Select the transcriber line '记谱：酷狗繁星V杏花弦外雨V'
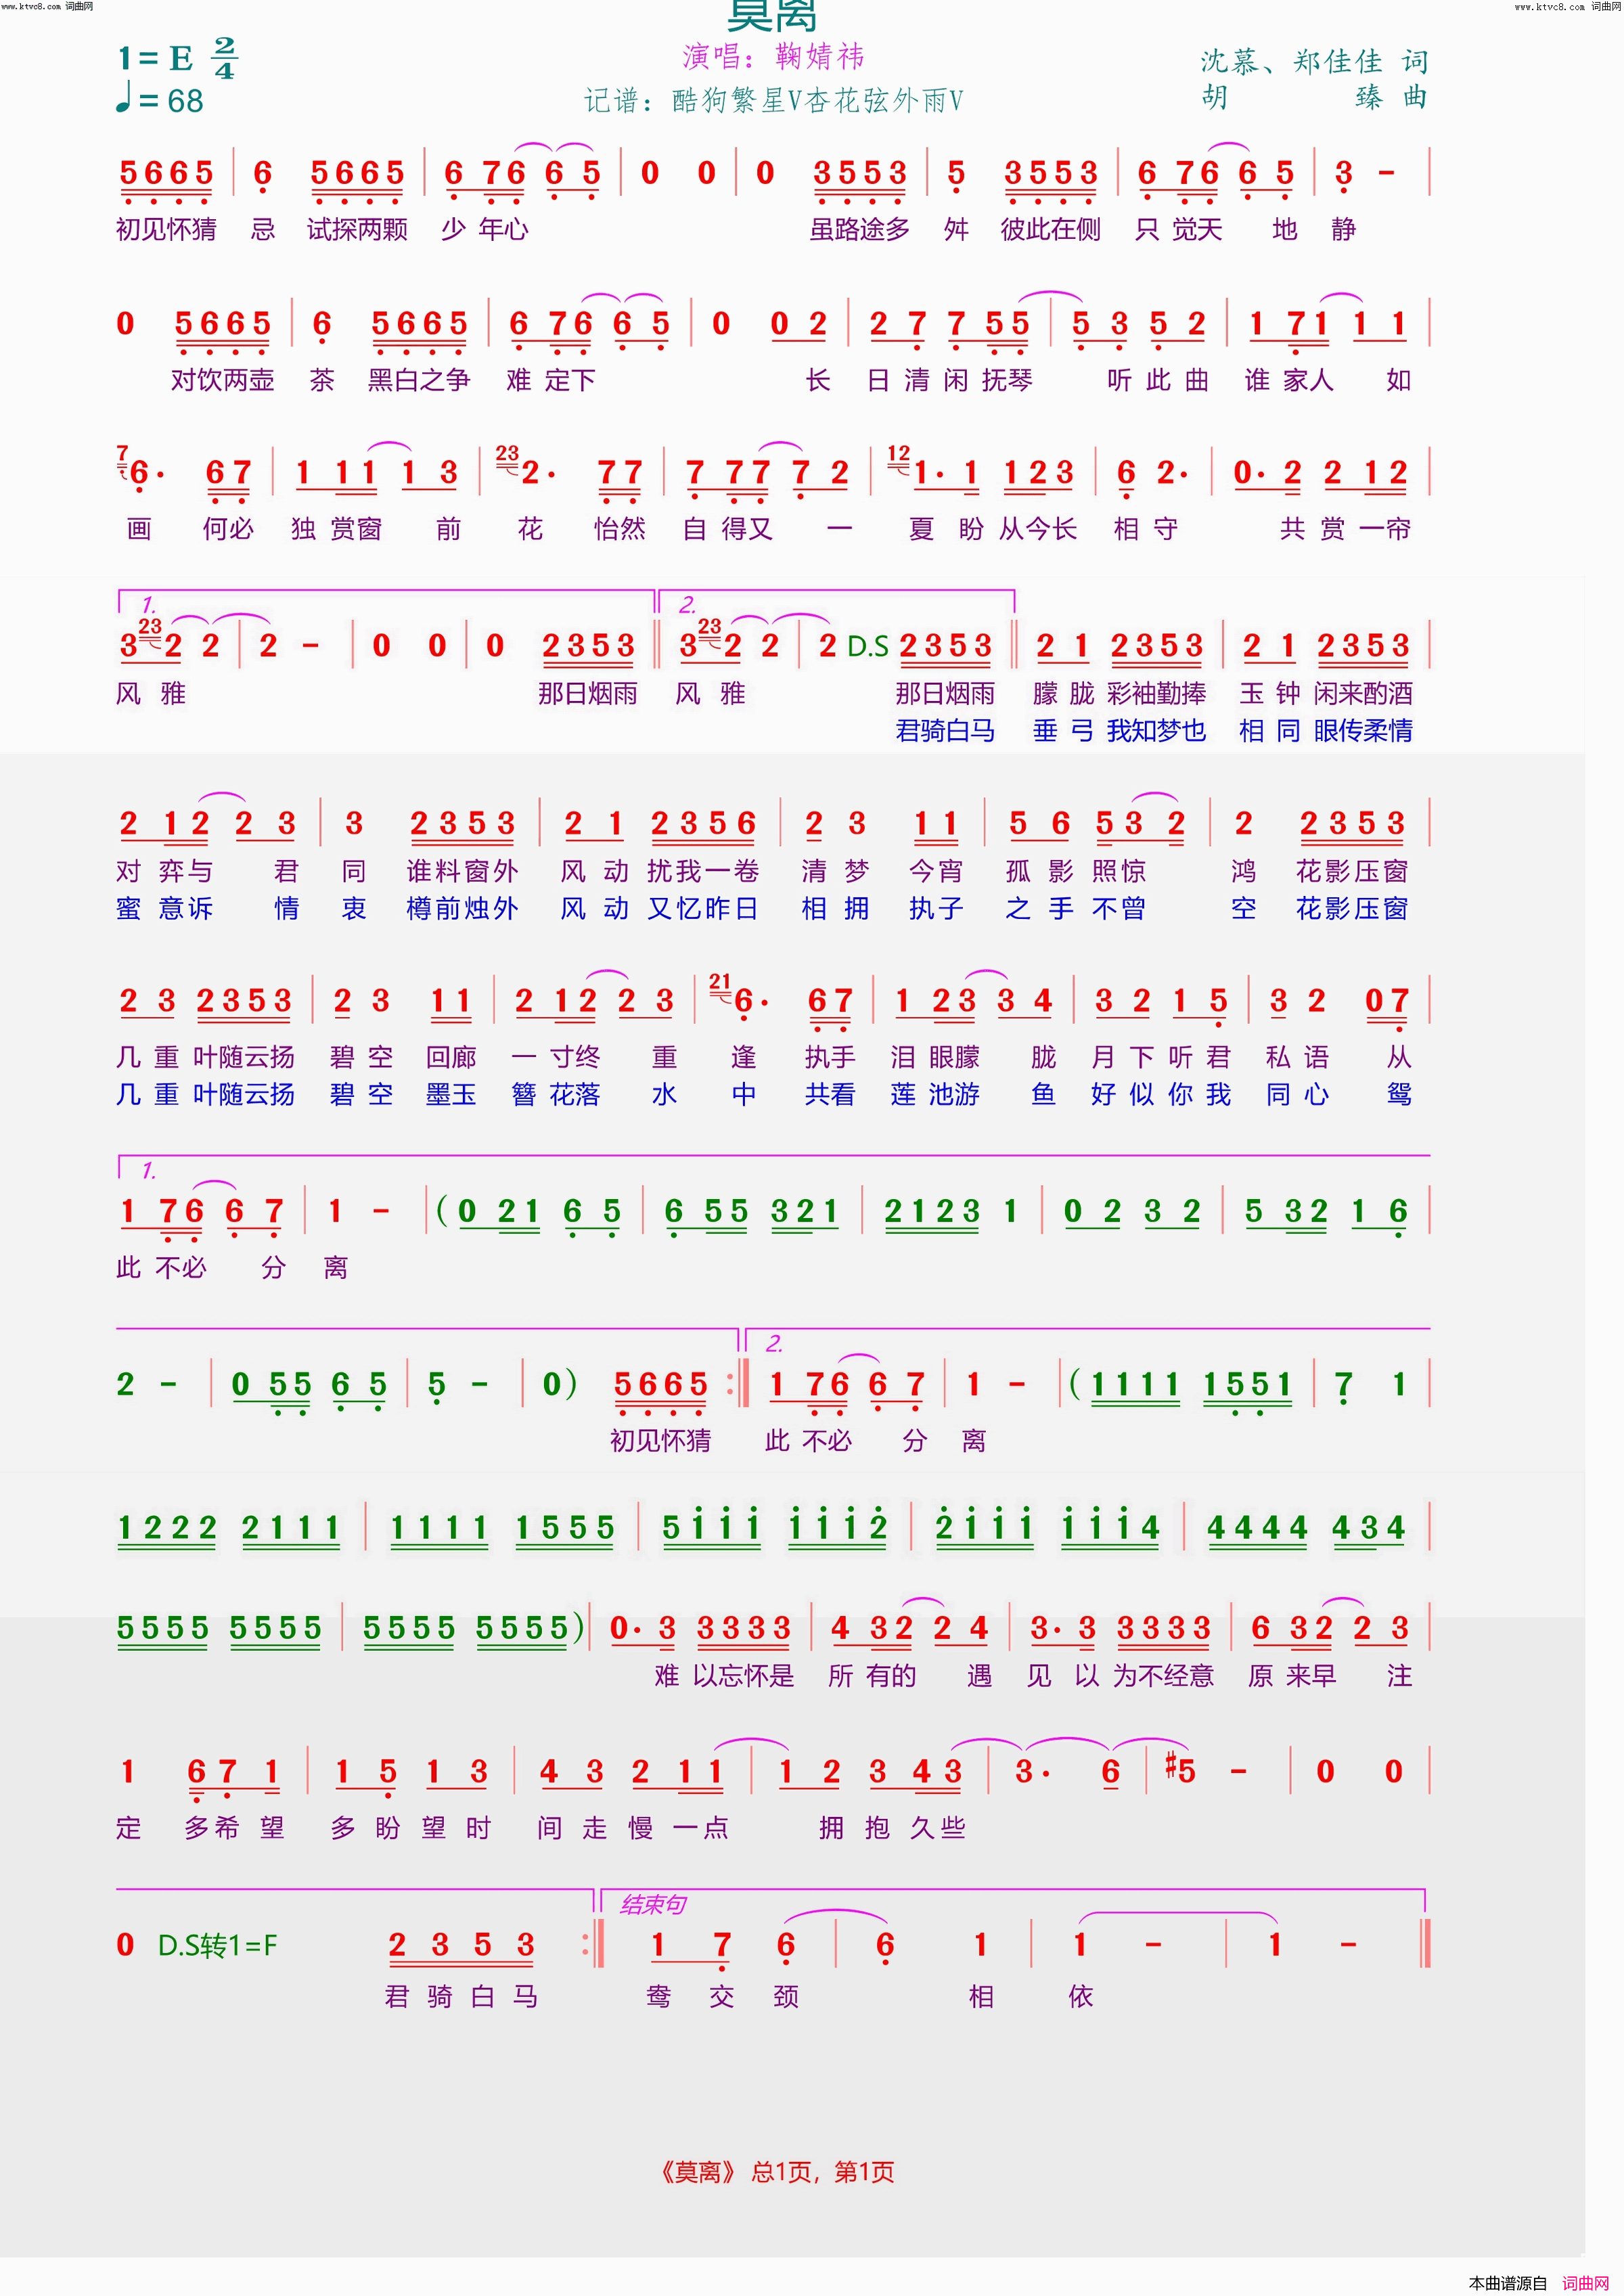The height and width of the screenshot is (2296, 1624). pyautogui.click(x=773, y=100)
